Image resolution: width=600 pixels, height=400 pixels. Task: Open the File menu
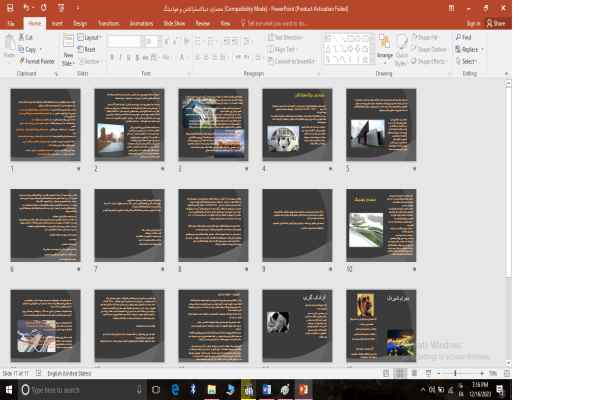[x=10, y=22]
